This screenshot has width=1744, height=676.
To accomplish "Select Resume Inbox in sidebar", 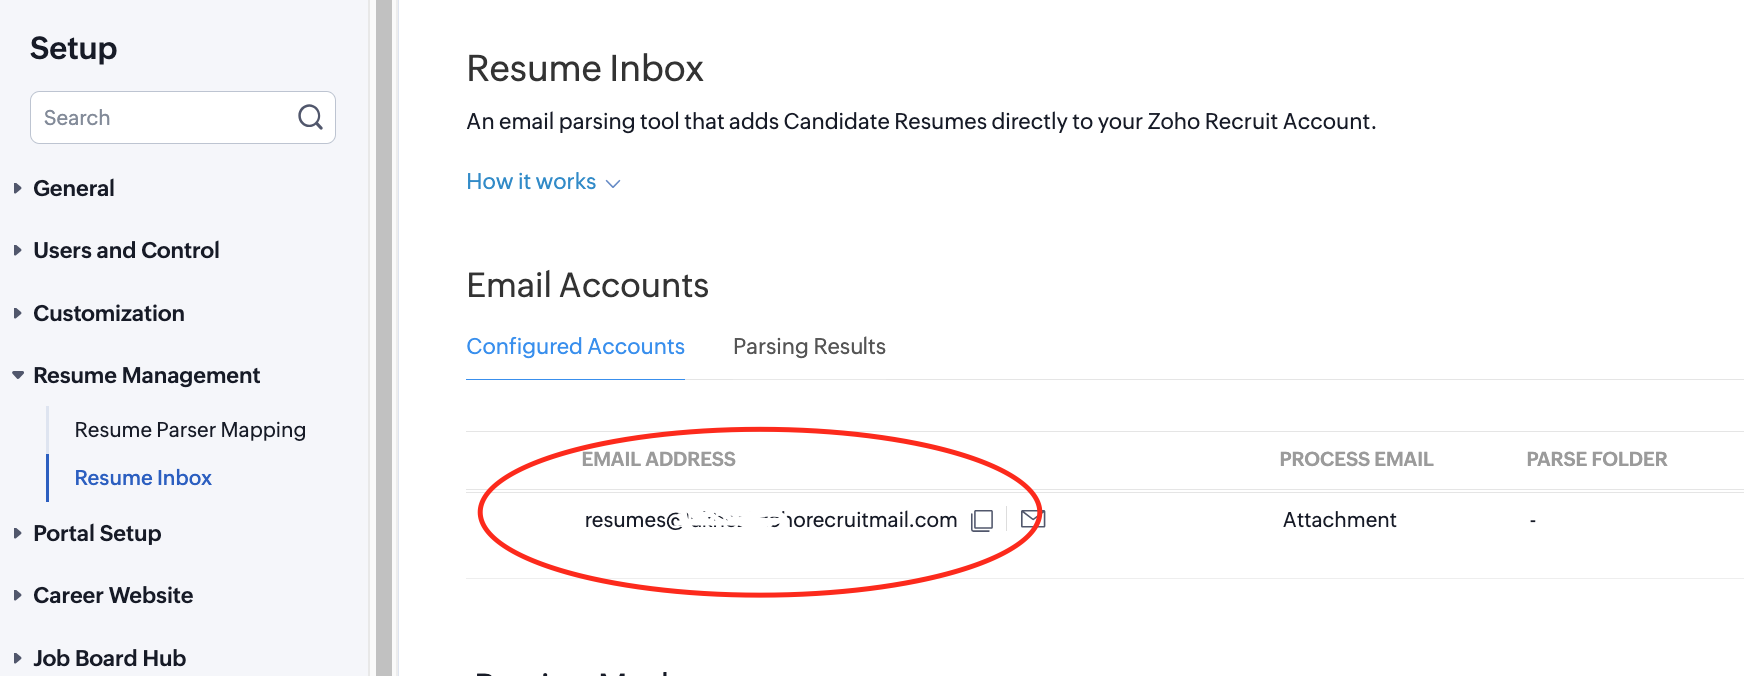I will click(x=143, y=478).
